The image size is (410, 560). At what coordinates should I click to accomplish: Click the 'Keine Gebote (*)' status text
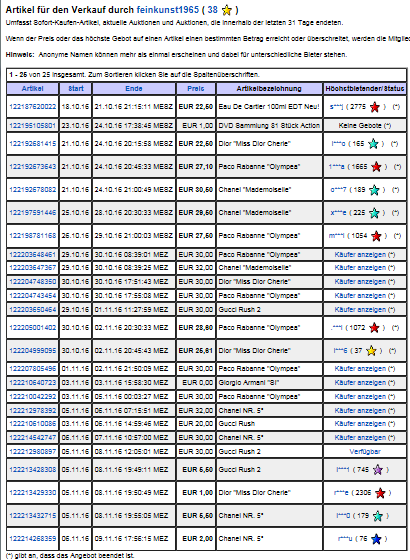(365, 125)
